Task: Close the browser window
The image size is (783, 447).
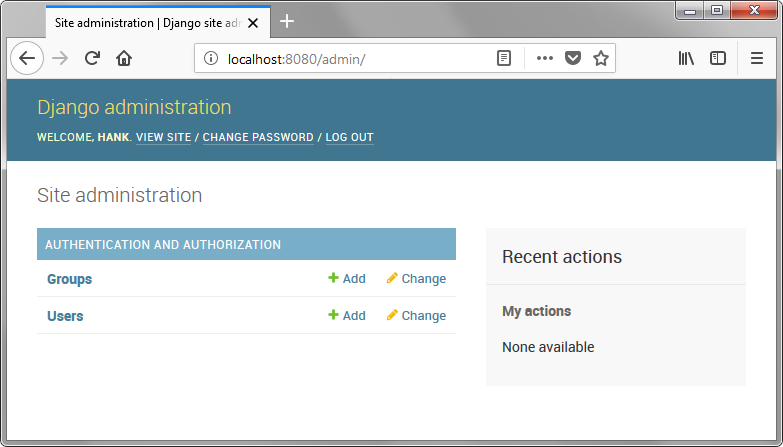Action: [x=754, y=10]
